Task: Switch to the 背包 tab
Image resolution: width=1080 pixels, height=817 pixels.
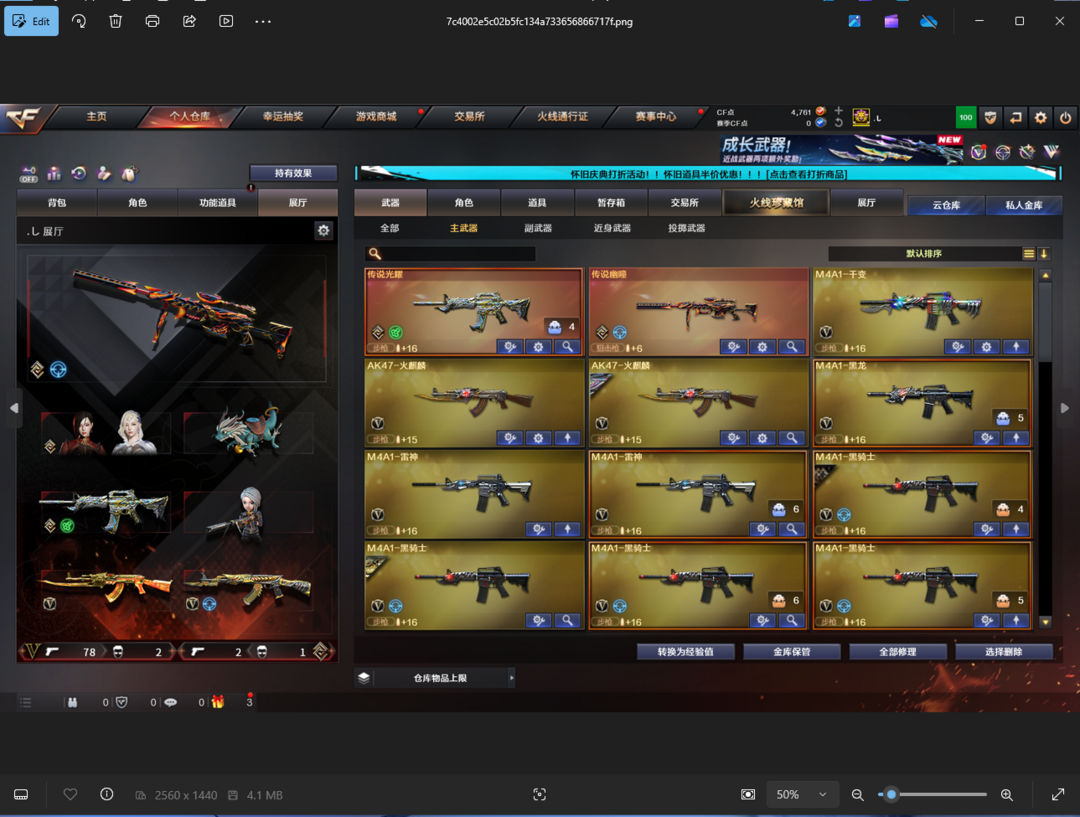Action: click(57, 203)
